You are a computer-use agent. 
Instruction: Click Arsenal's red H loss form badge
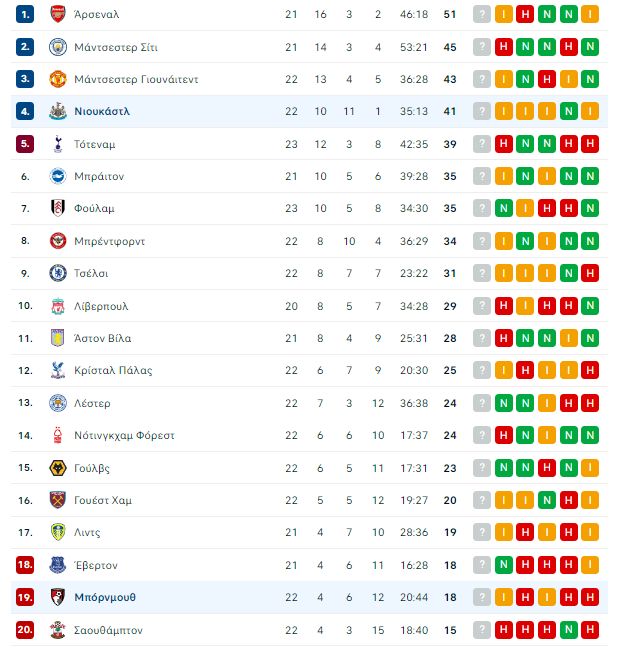[x=525, y=14]
